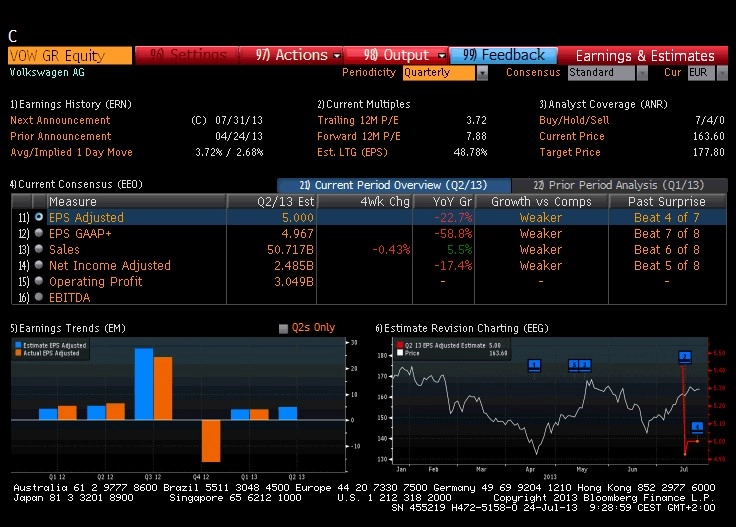Select the Sales measure radio button
The width and height of the screenshot is (736, 527).
[x=39, y=249]
